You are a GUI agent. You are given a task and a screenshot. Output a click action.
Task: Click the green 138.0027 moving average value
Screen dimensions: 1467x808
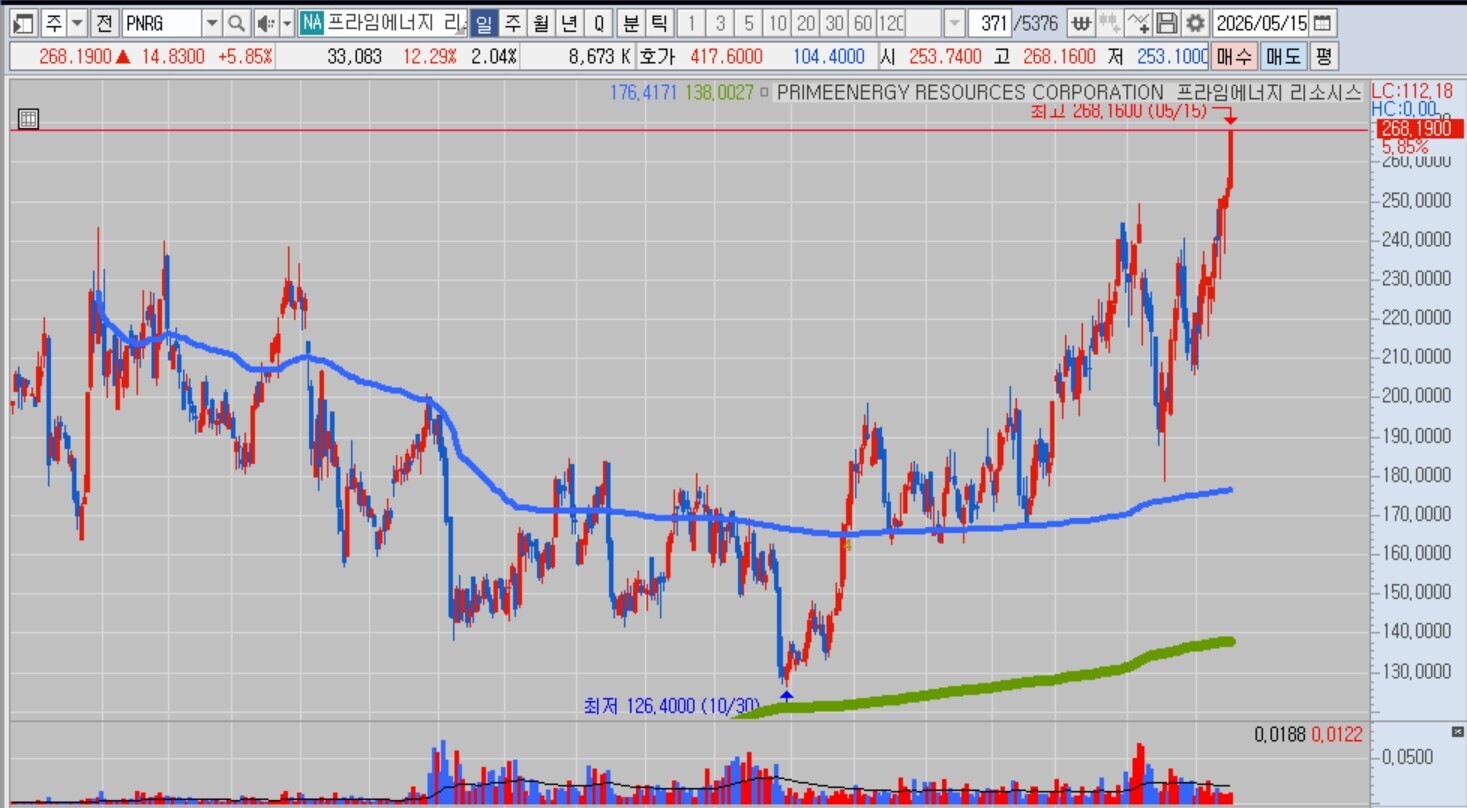click(719, 92)
